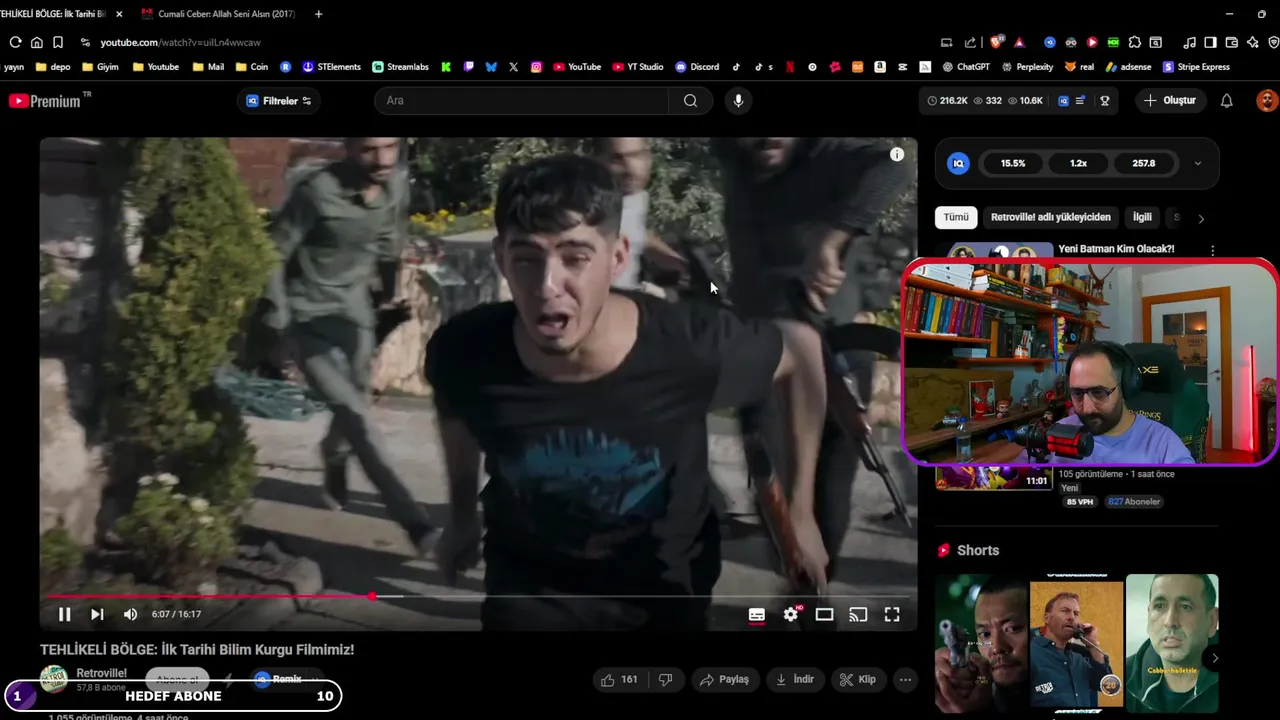Open the Retroville! channel name link
This screenshot has height=720, width=1280.
(x=101, y=673)
